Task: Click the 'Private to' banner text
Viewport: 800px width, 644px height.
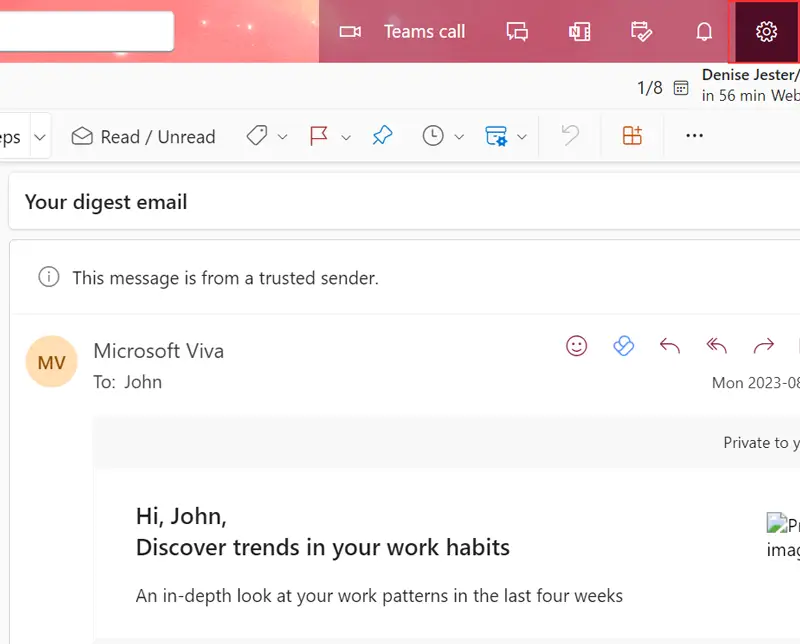Action: 761,442
